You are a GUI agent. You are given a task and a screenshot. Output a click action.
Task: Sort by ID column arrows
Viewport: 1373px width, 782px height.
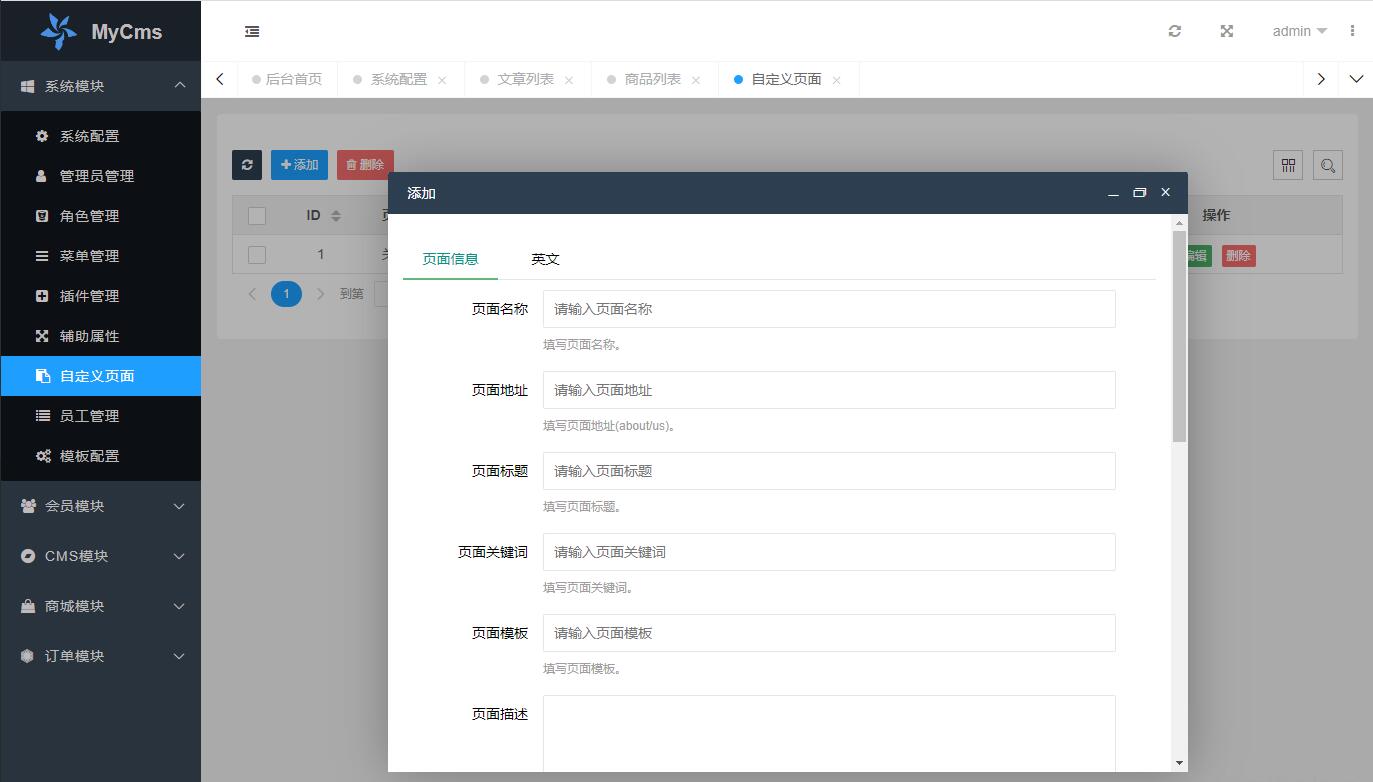click(336, 215)
